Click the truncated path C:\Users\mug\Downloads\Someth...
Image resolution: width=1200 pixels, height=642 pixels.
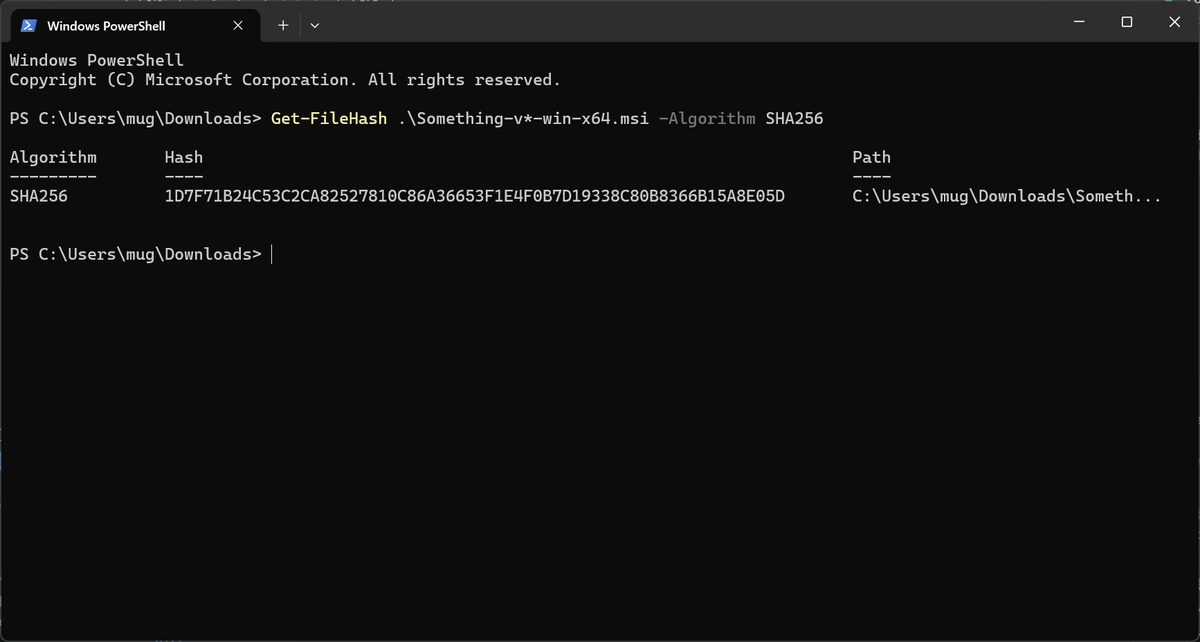coord(1007,196)
